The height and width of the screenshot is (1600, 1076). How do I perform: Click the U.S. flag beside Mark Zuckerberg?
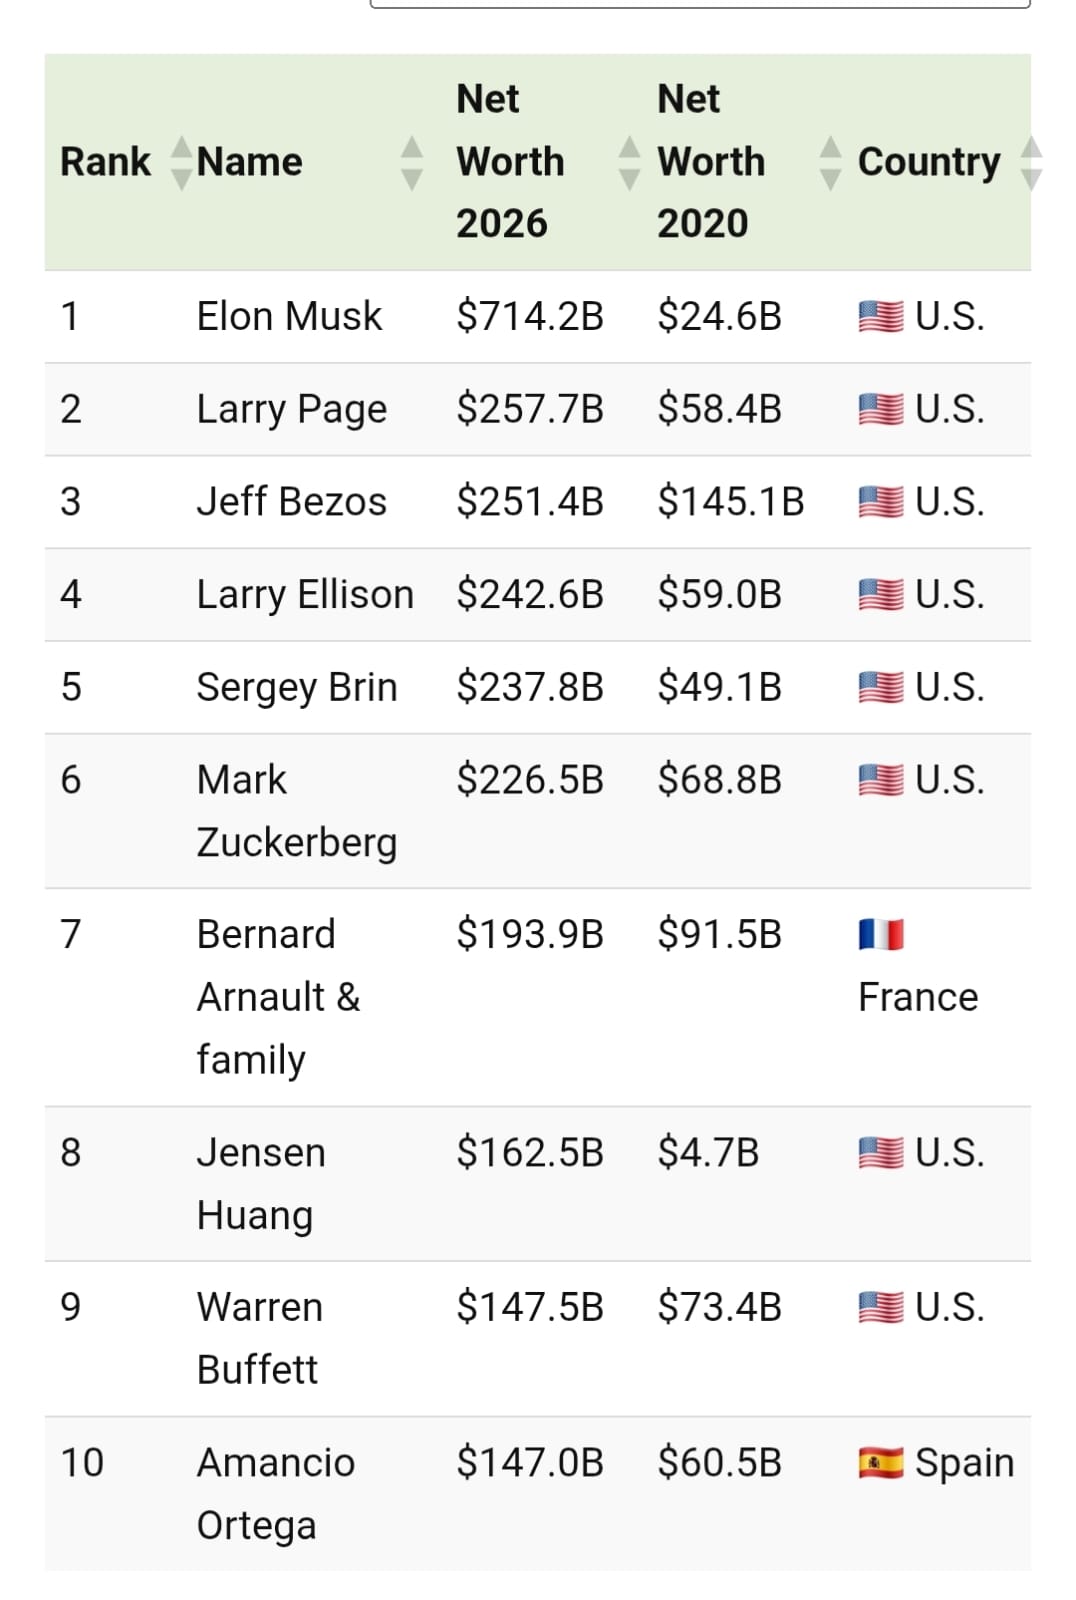tap(883, 779)
